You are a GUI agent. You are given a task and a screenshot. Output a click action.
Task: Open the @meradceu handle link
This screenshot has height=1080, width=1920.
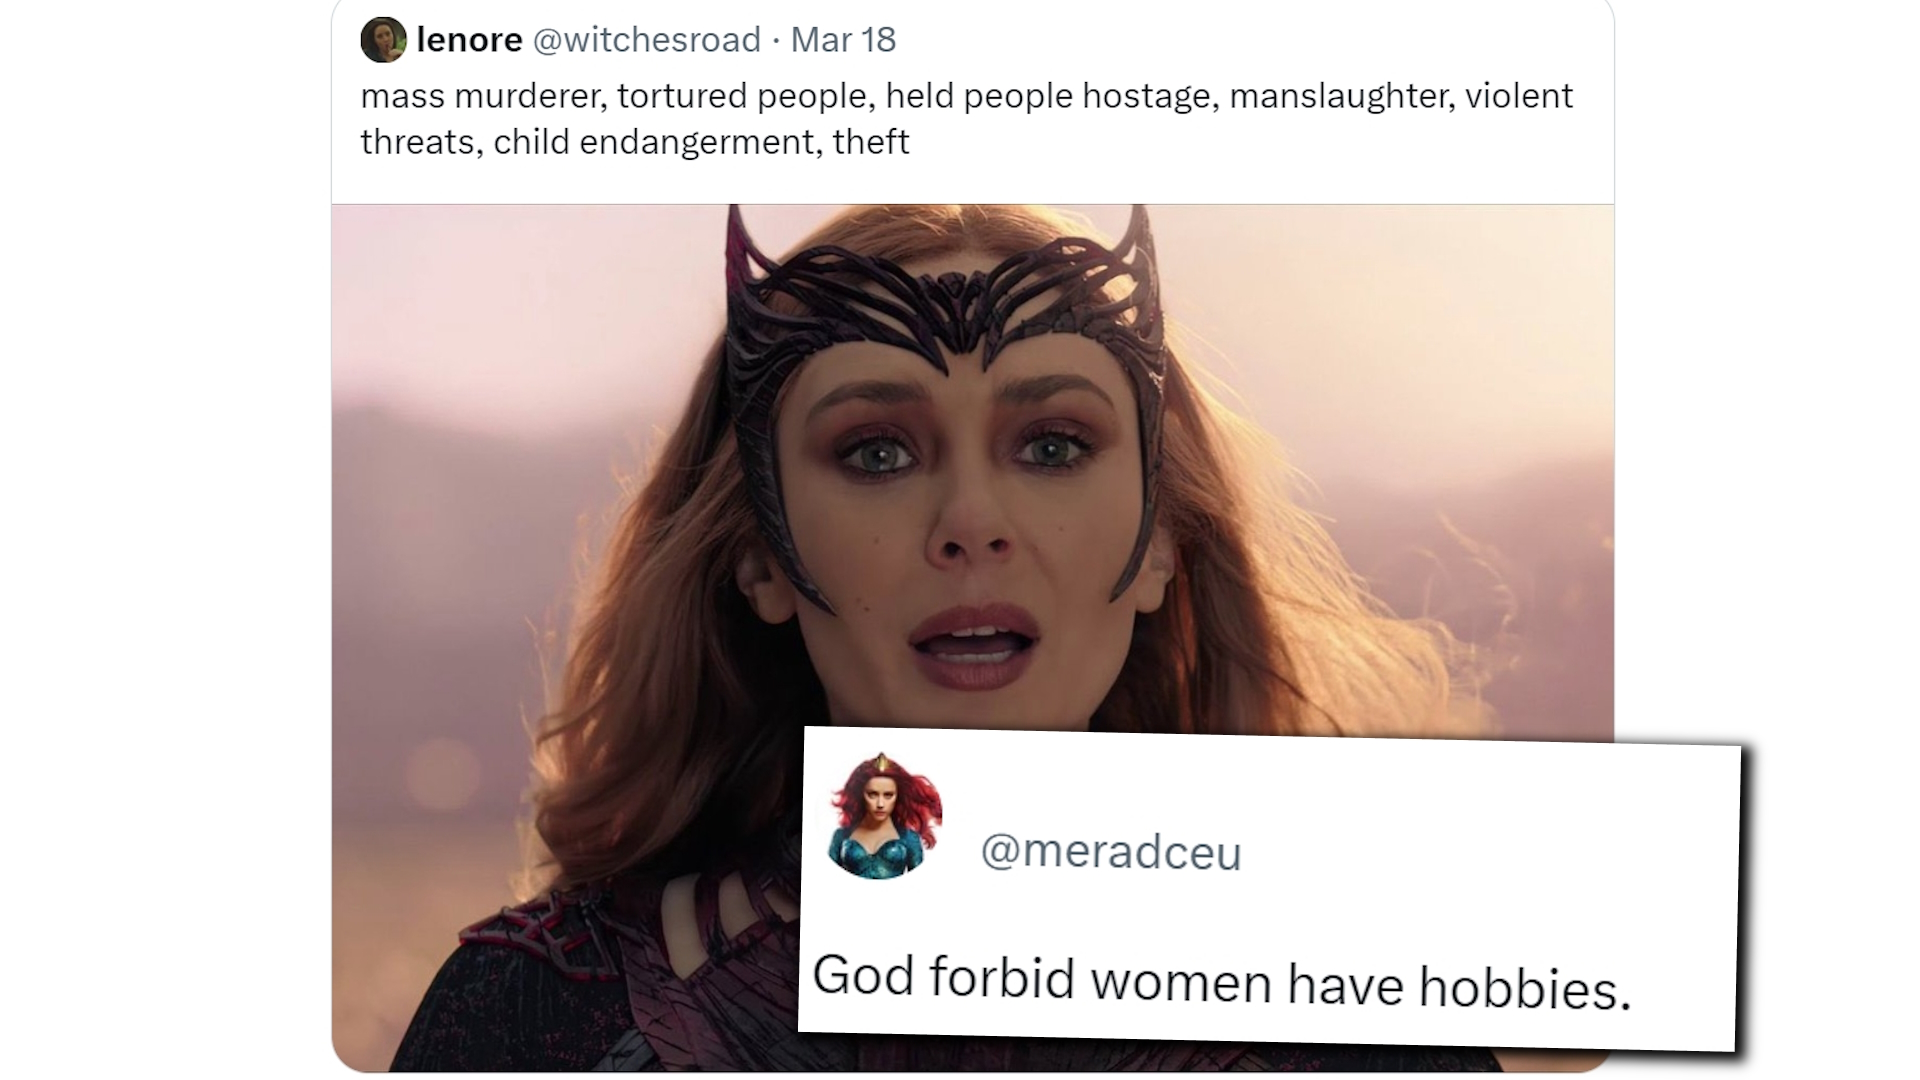pyautogui.click(x=1113, y=852)
